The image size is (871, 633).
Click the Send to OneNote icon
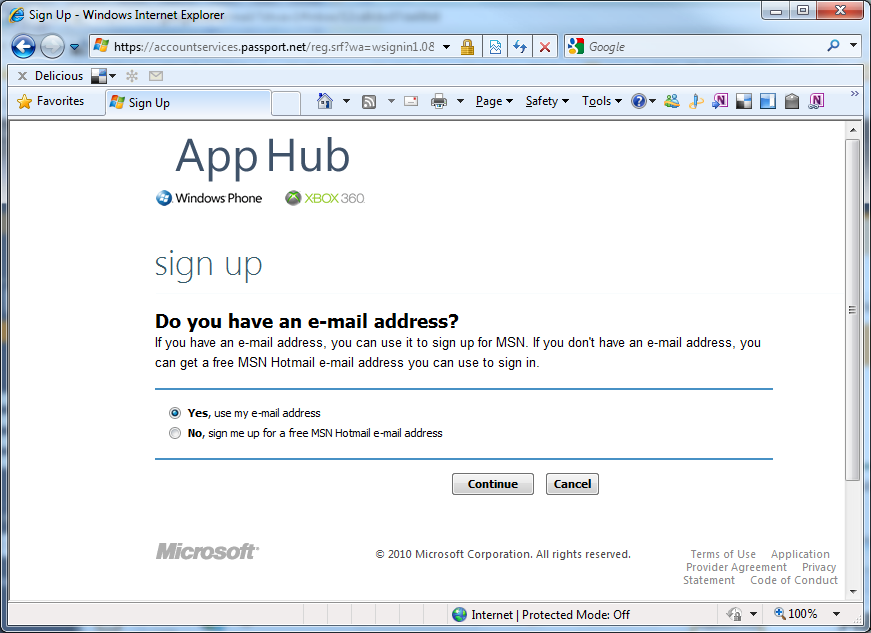pos(720,101)
